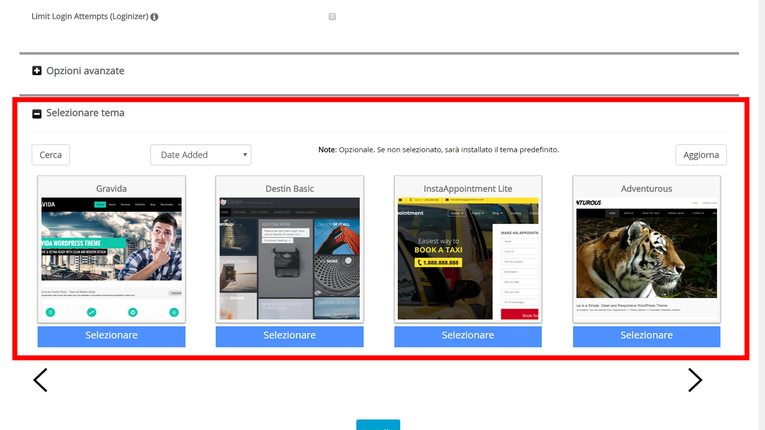Open the Adventurous tiger theme preview thumbnail
The image size is (765, 430).
coord(646,258)
